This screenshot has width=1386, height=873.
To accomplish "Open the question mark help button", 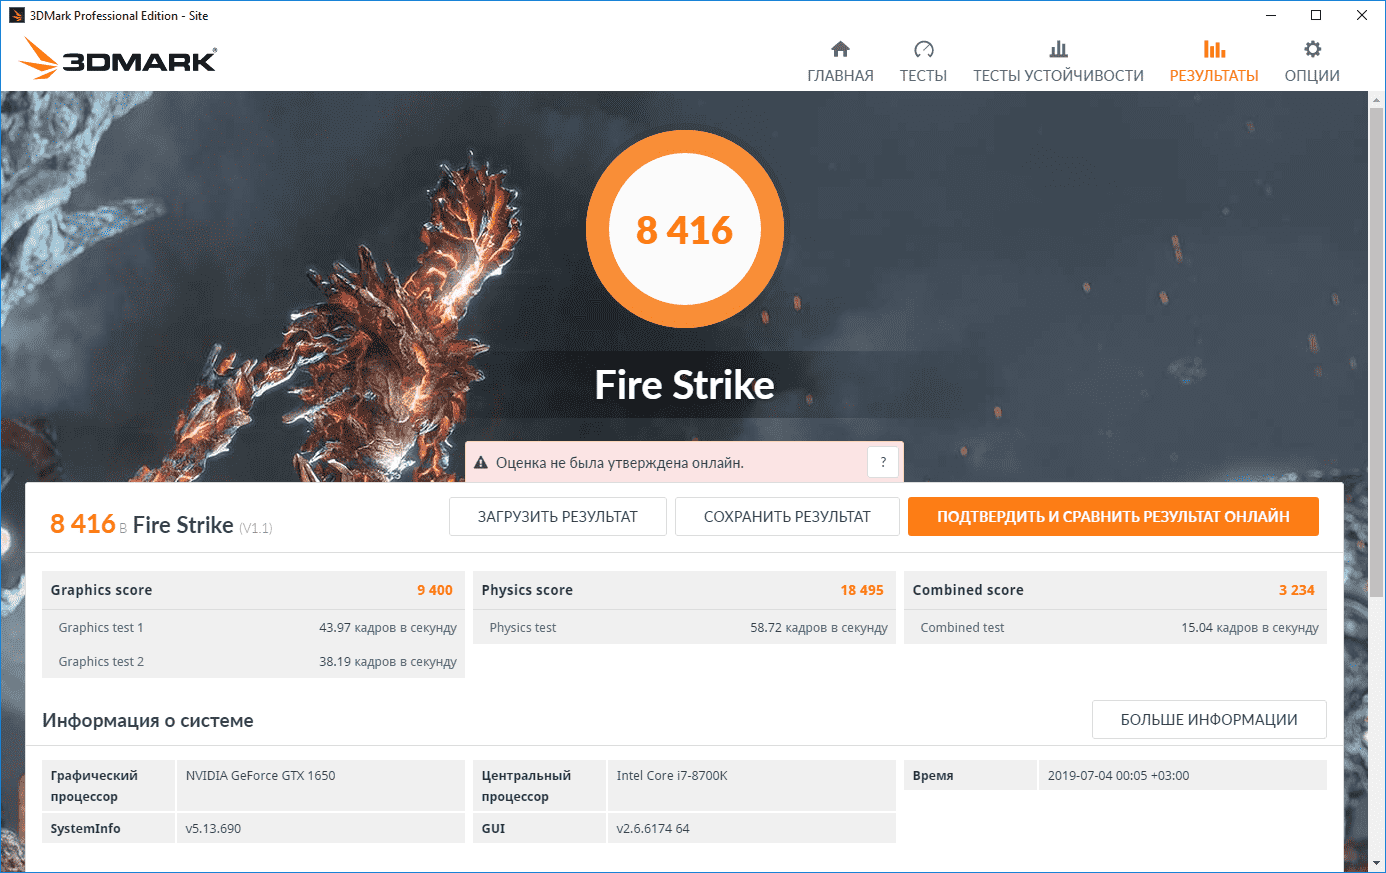I will click(883, 462).
